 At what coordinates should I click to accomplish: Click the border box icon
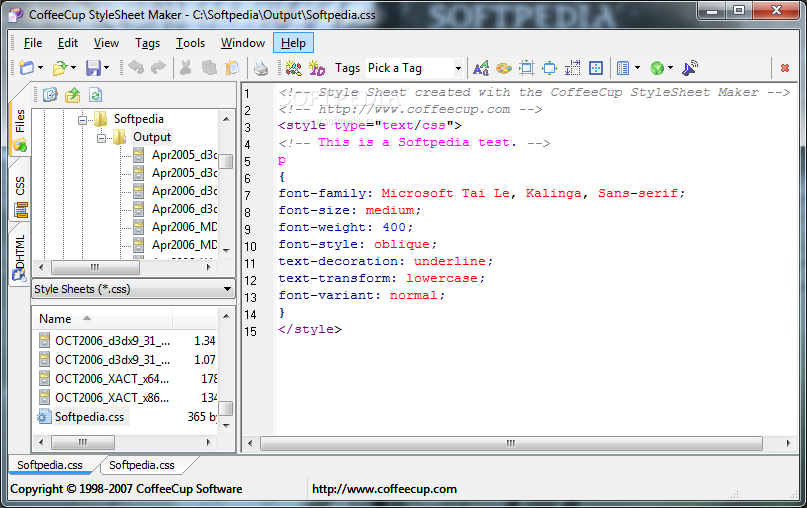pos(527,68)
